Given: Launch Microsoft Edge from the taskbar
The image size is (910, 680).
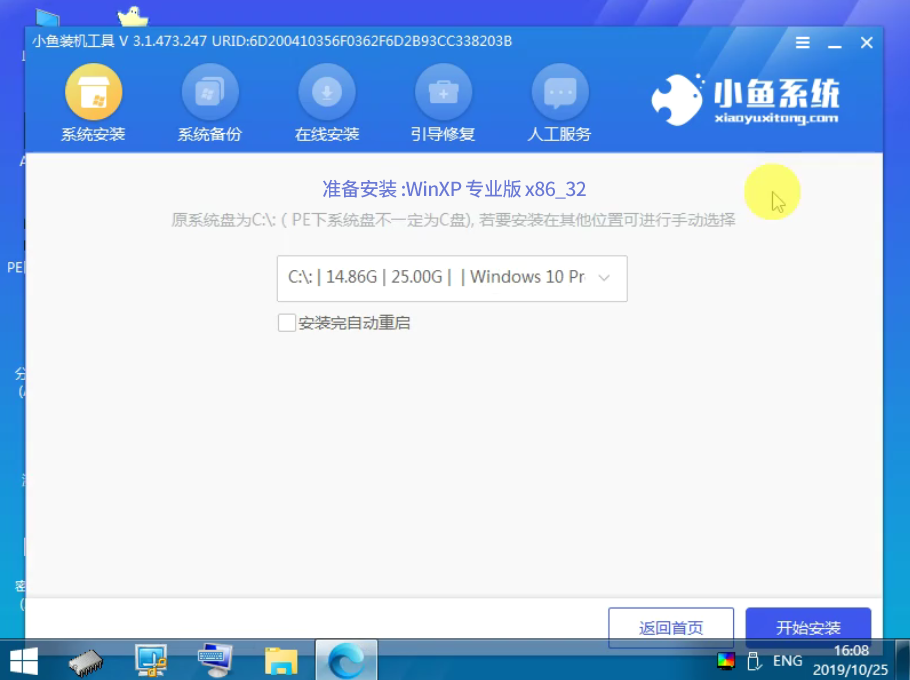Looking at the screenshot, I should coord(346,660).
